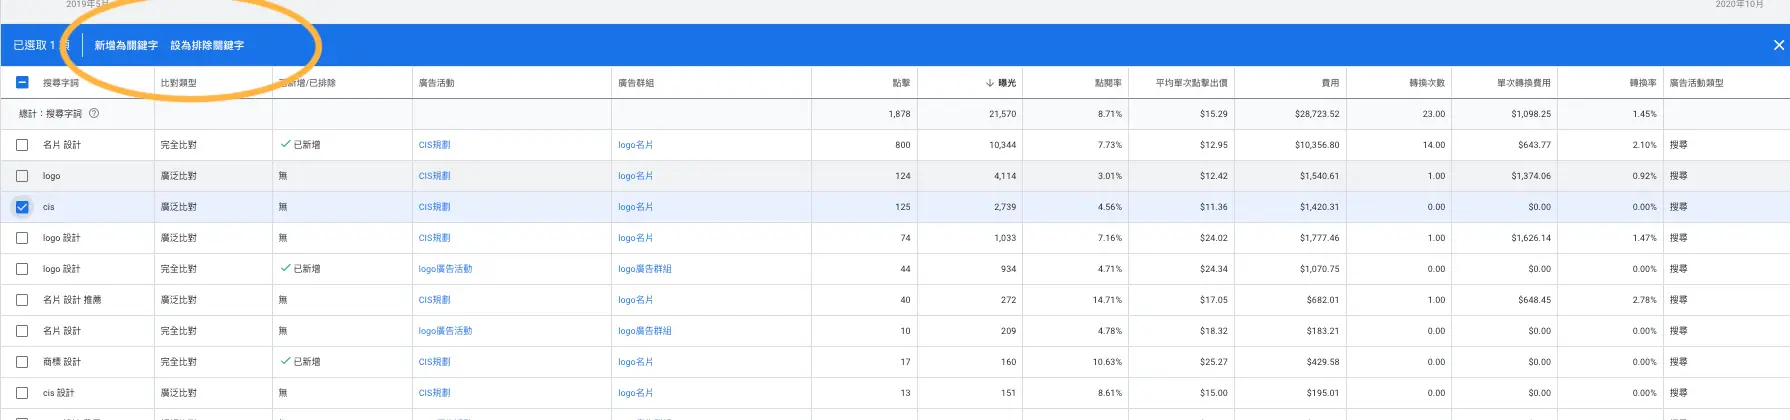Open logo廣告活動 link in 名片 設計 10-click row
The image size is (1790, 420).
point(445,331)
